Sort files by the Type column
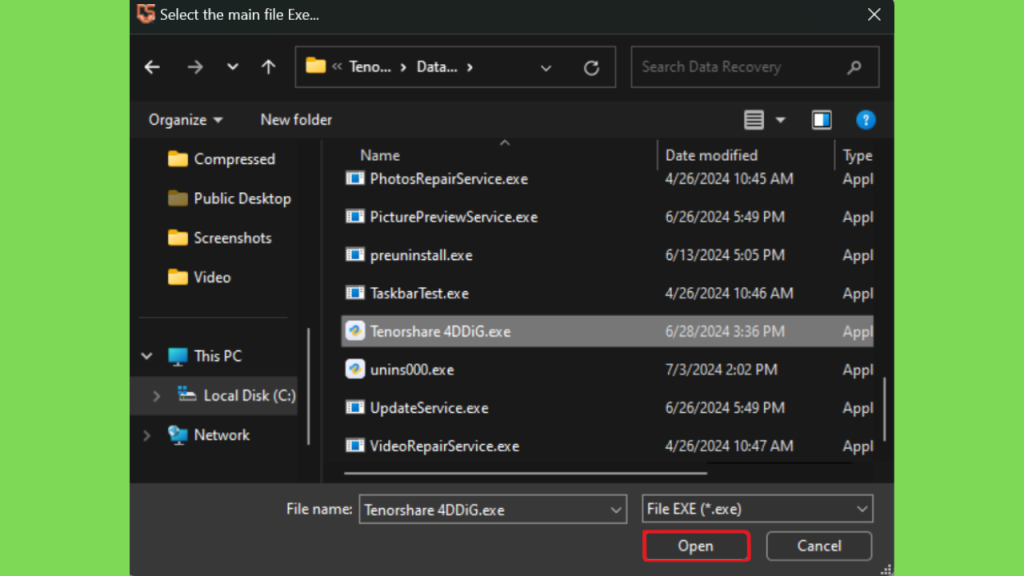Image resolution: width=1024 pixels, height=576 pixels. (x=857, y=155)
